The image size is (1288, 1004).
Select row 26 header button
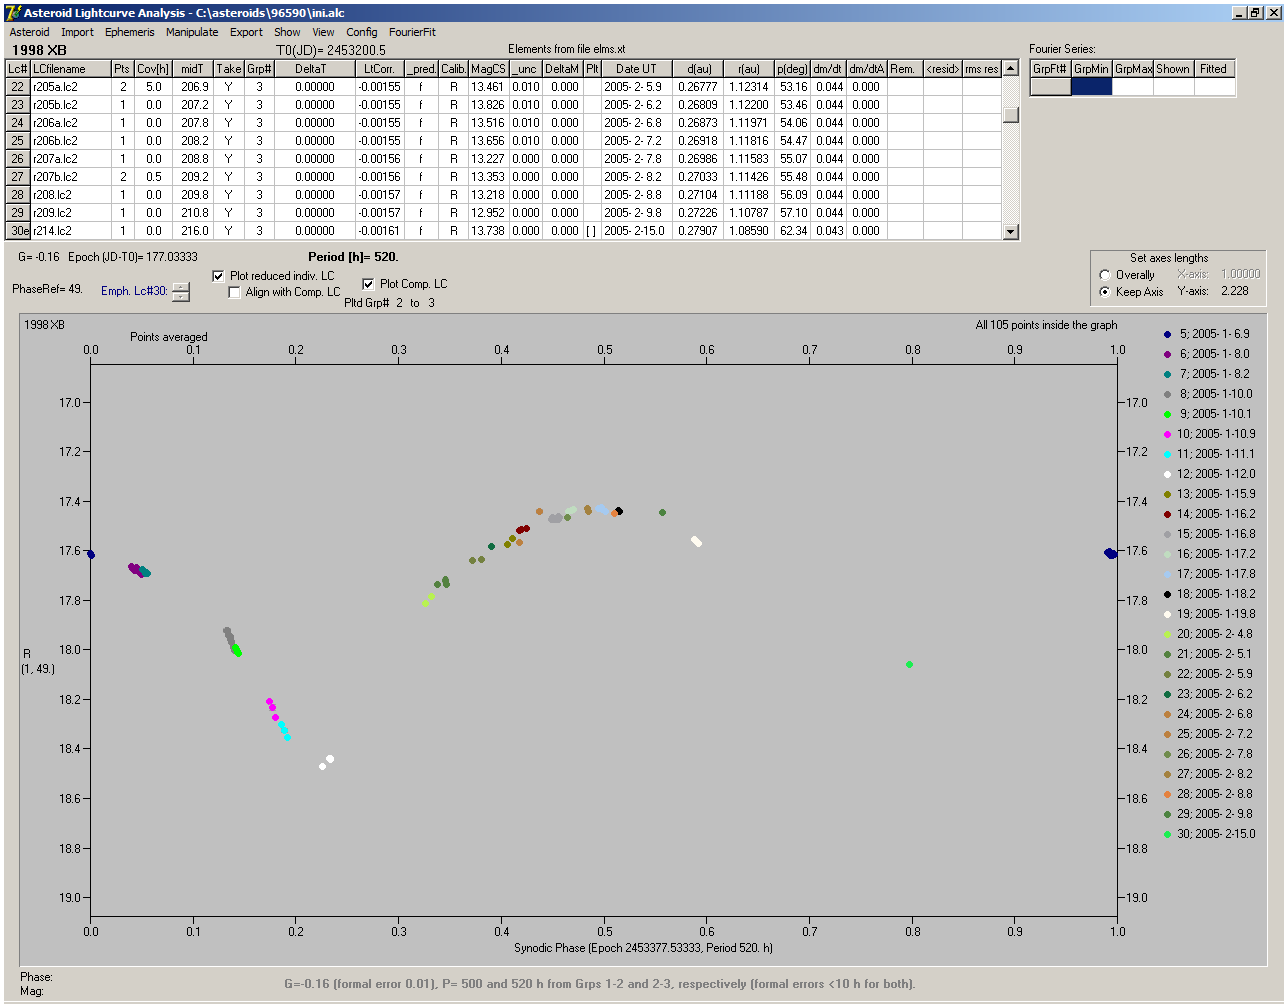click(18, 159)
